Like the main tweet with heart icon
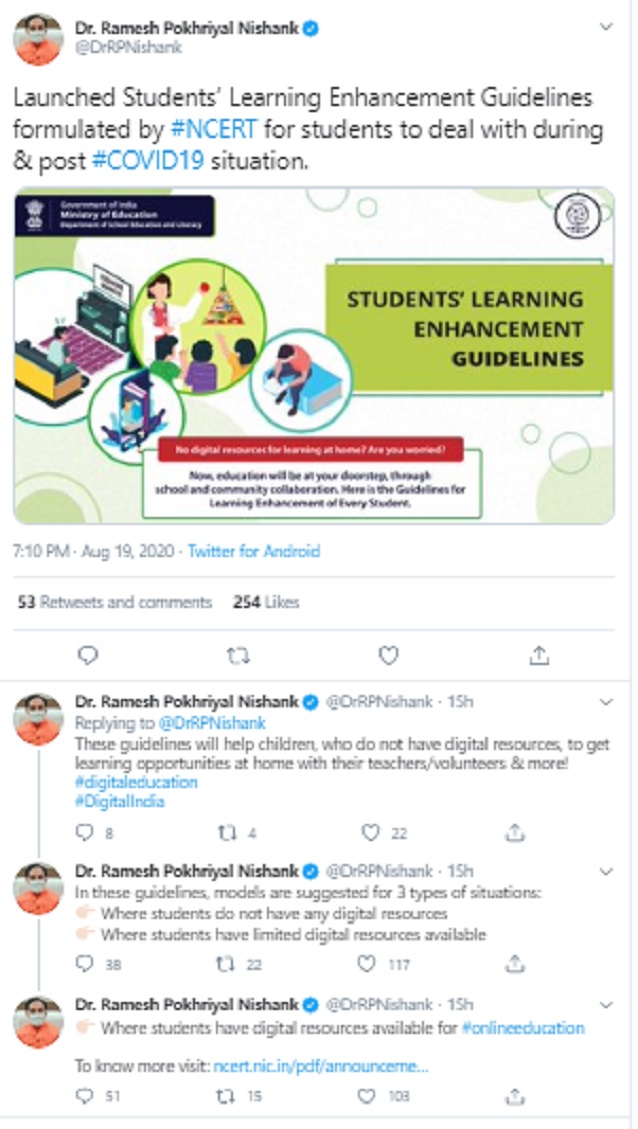The width and height of the screenshot is (638, 1129). click(x=389, y=655)
